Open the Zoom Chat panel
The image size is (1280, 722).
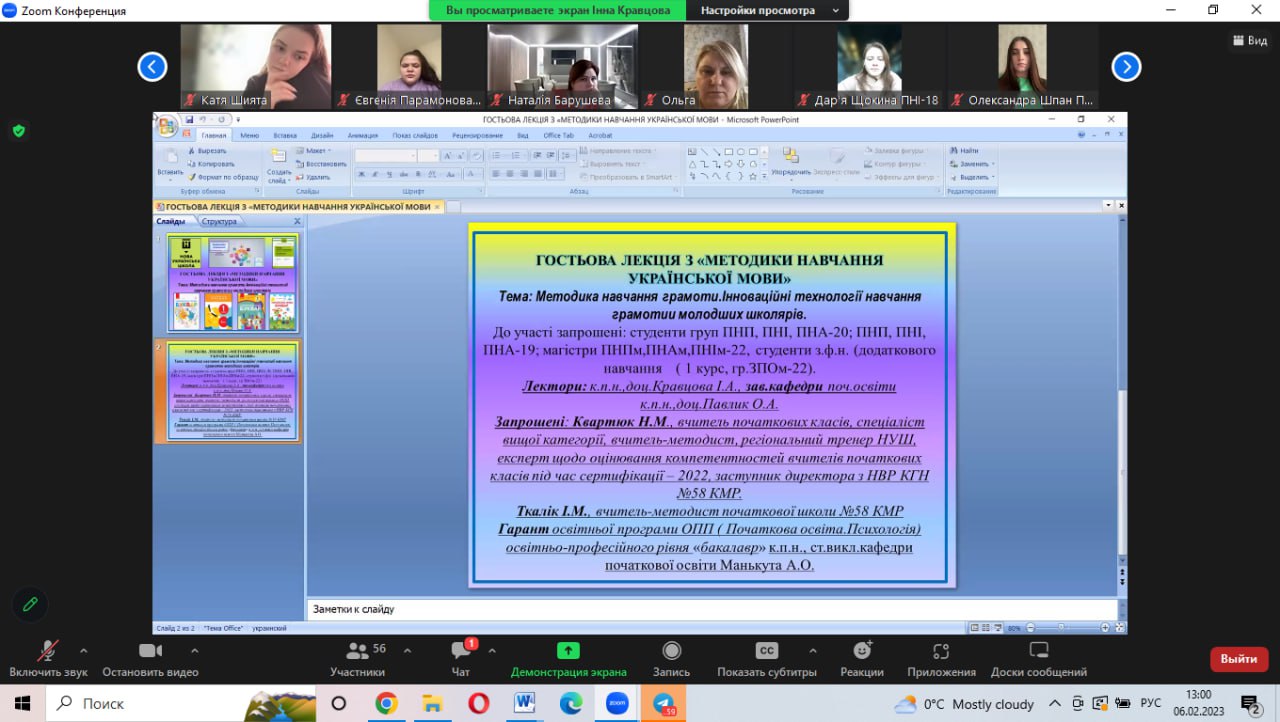[x=460, y=652]
